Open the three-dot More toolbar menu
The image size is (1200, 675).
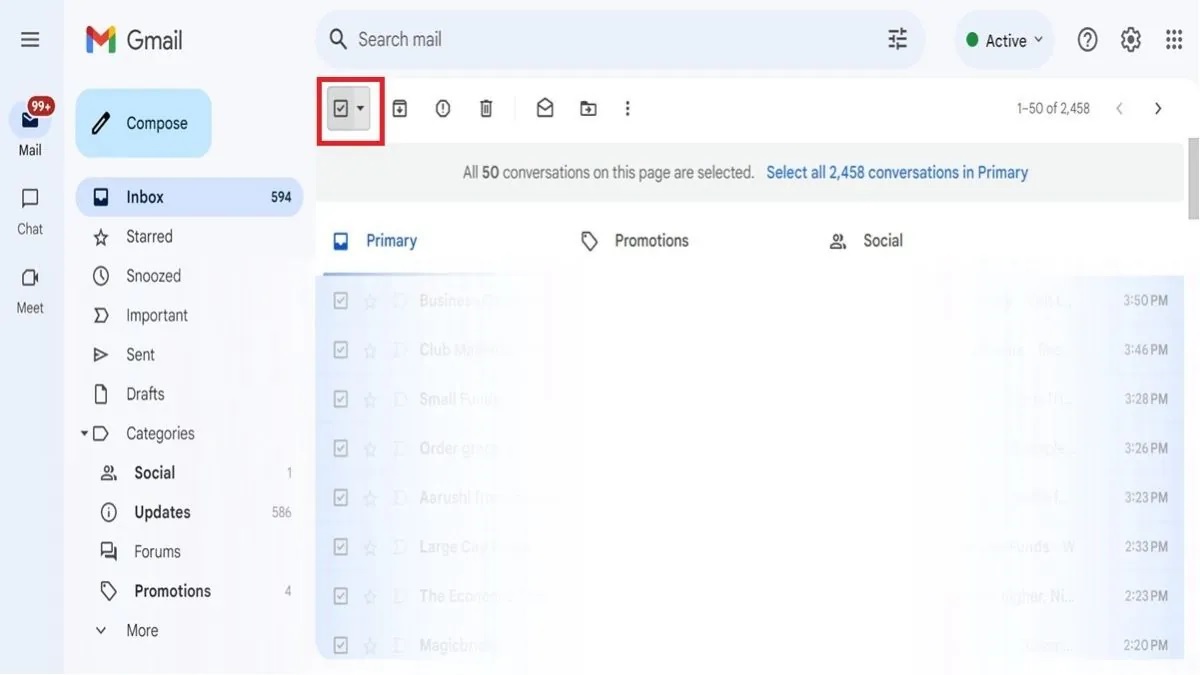[x=628, y=108]
